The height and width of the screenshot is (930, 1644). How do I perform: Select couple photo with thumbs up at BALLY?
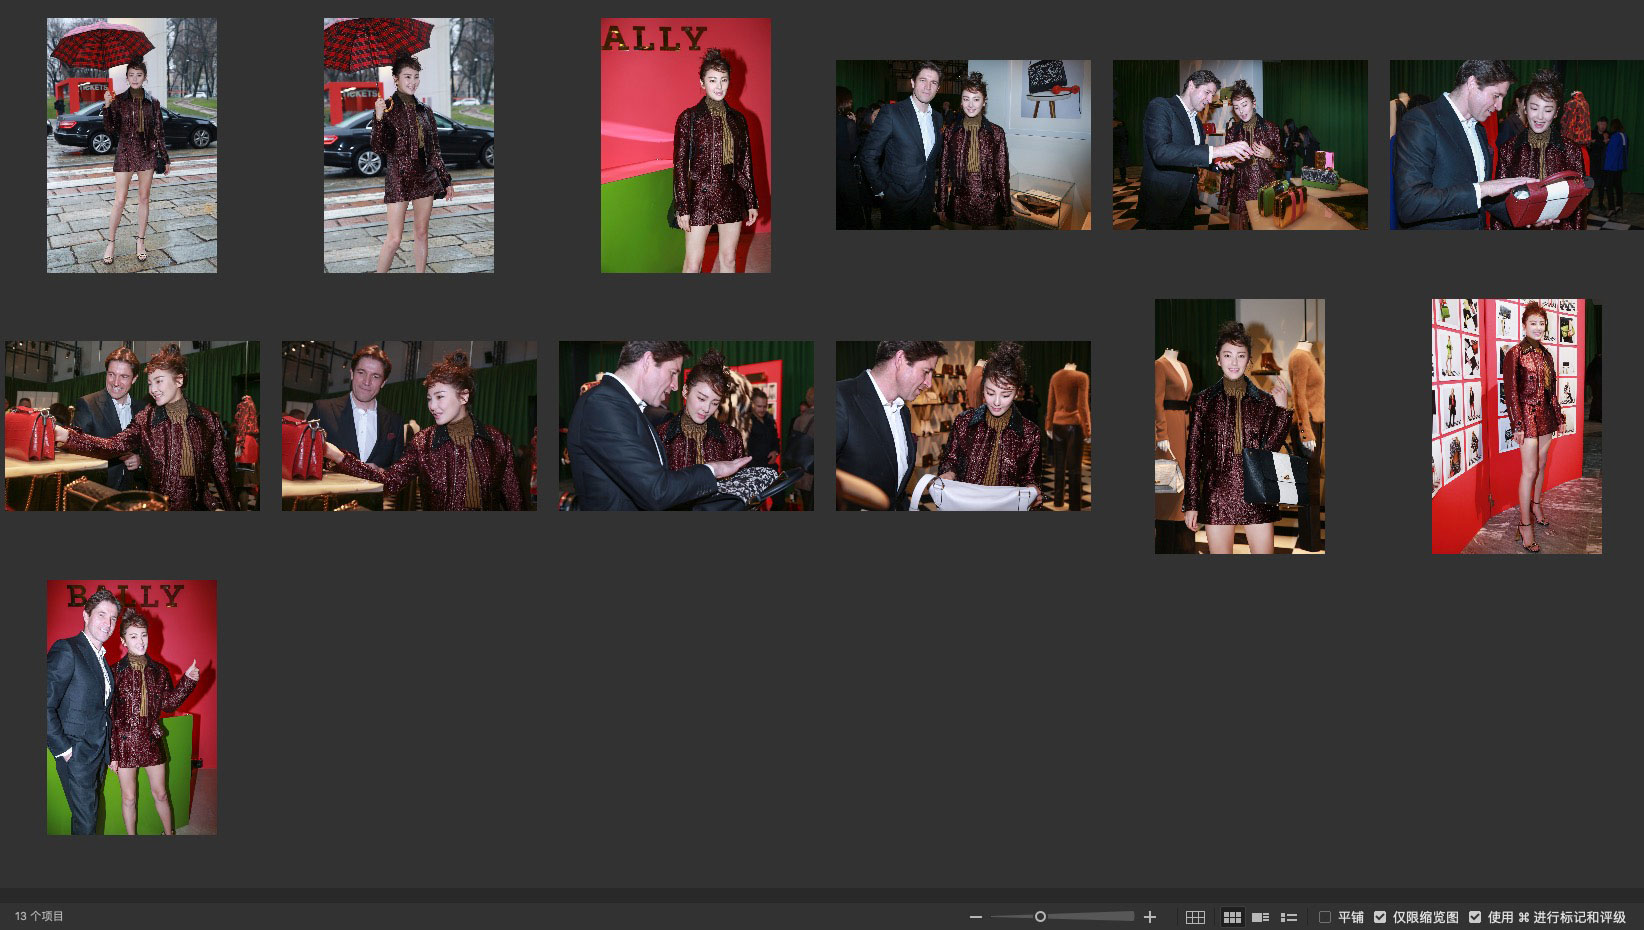click(x=132, y=707)
